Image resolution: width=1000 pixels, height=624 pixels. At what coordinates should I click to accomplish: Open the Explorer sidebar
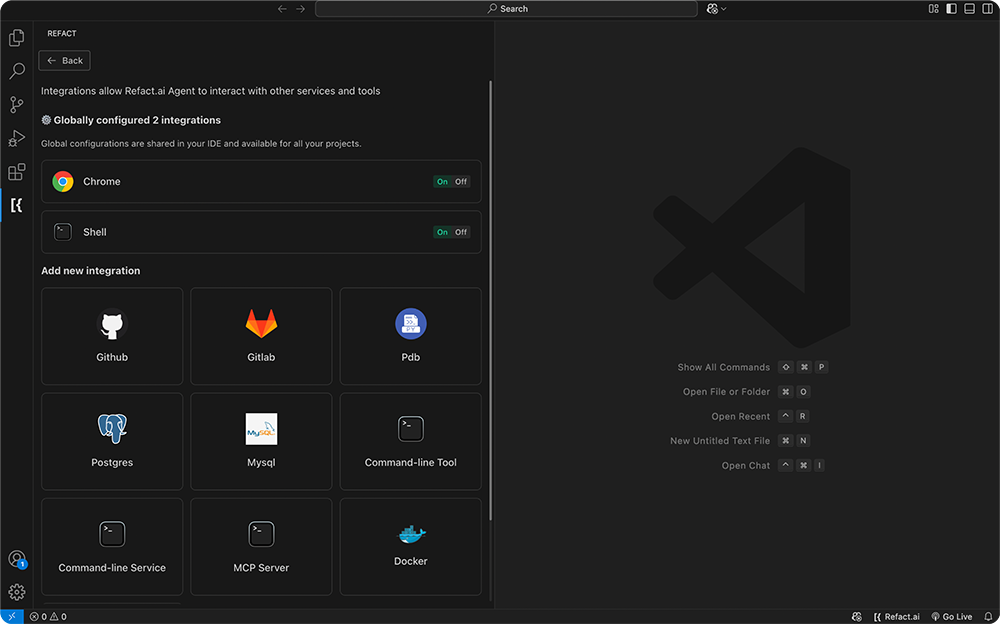pyautogui.click(x=16, y=37)
